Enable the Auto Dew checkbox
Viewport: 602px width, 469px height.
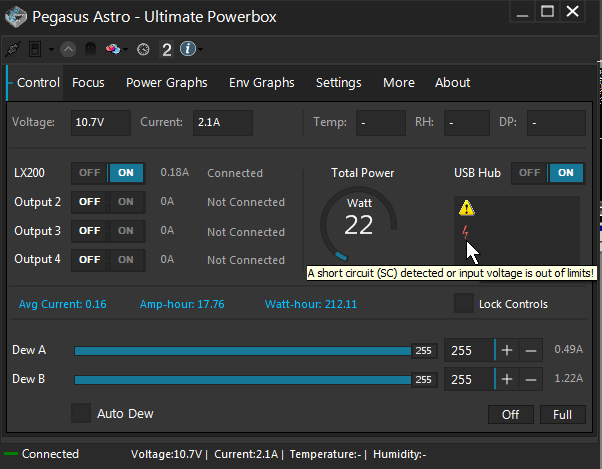tap(81, 413)
